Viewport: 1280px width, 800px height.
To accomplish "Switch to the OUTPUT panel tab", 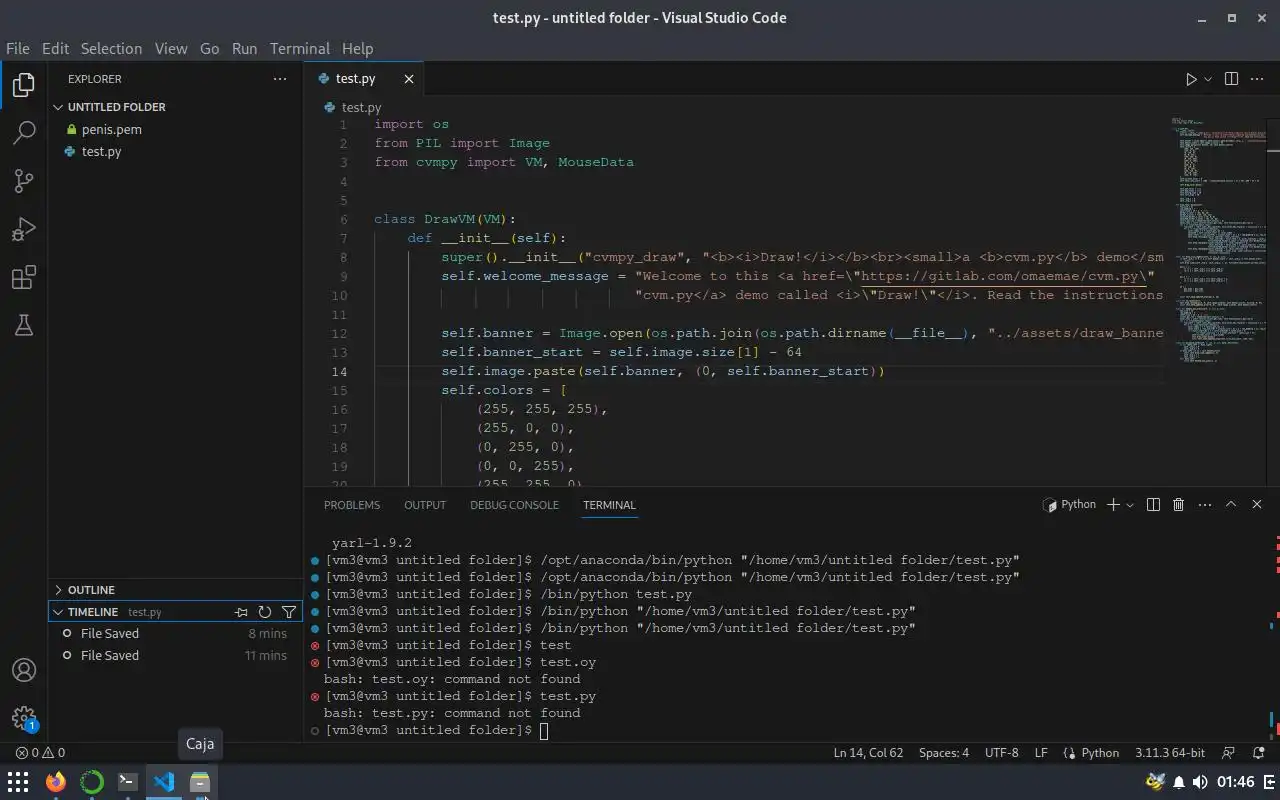I will 425,505.
